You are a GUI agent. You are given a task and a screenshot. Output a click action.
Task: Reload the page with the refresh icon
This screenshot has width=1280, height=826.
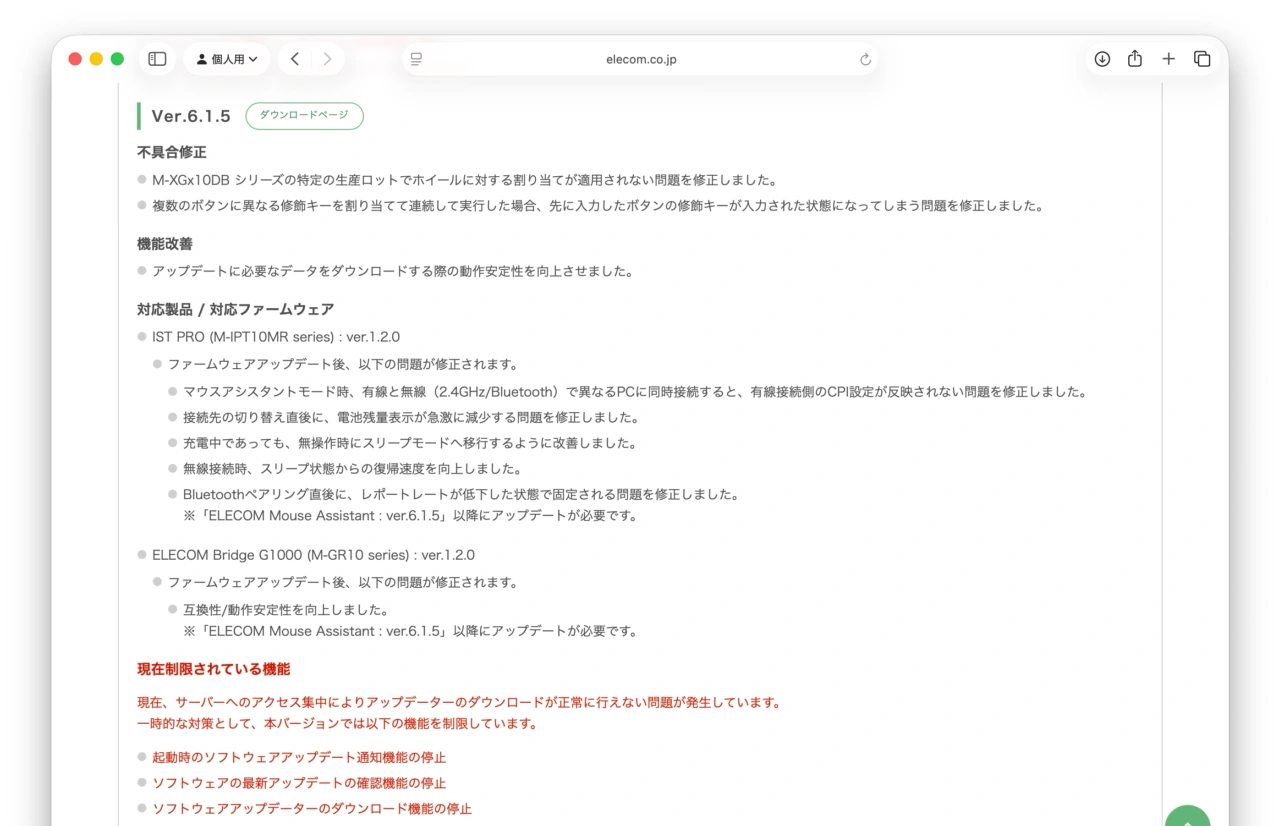(865, 59)
